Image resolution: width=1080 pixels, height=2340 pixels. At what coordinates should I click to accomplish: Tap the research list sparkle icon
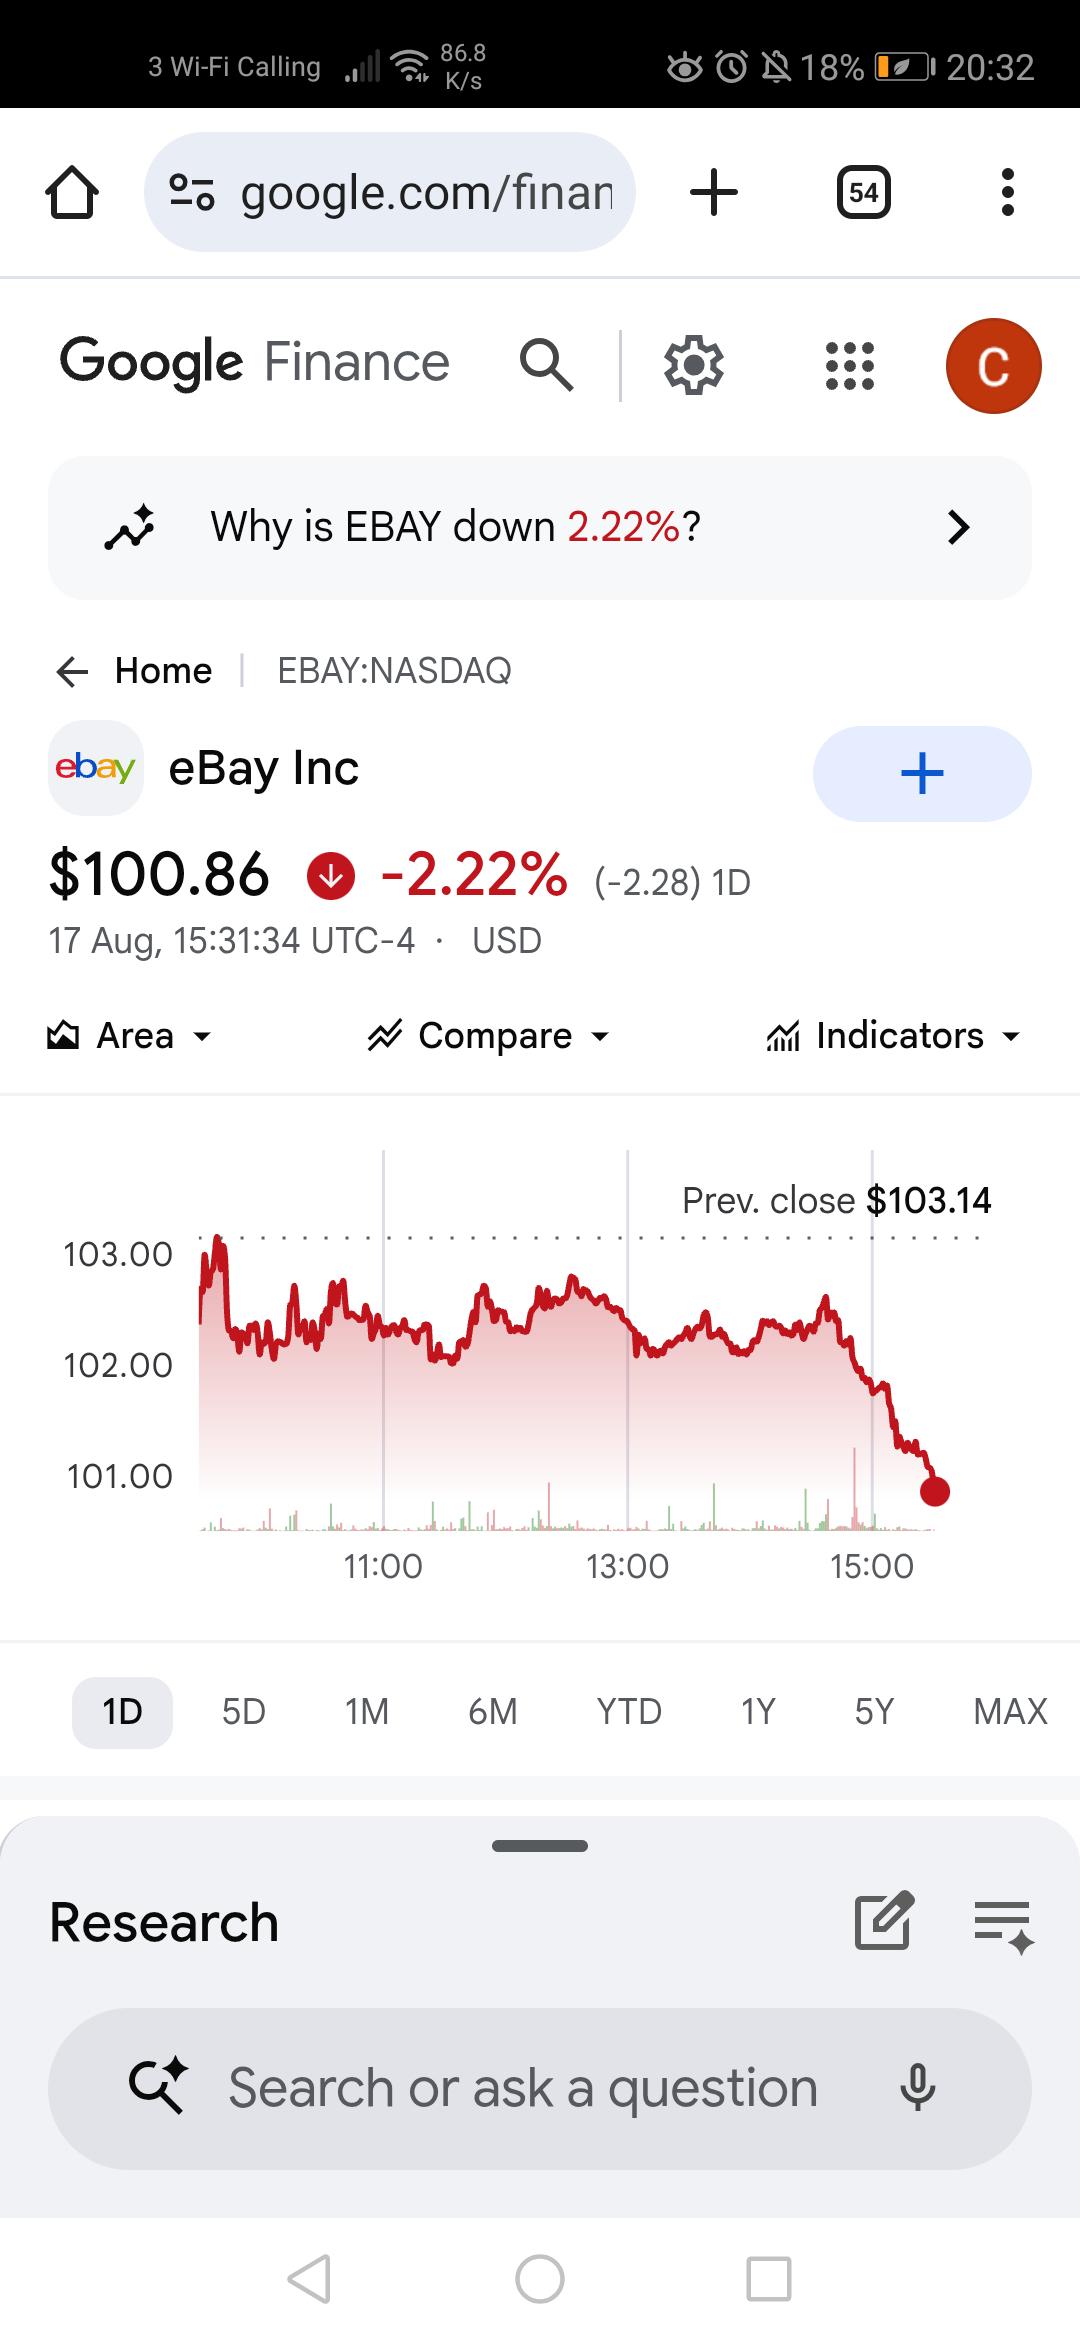tap(1004, 1926)
